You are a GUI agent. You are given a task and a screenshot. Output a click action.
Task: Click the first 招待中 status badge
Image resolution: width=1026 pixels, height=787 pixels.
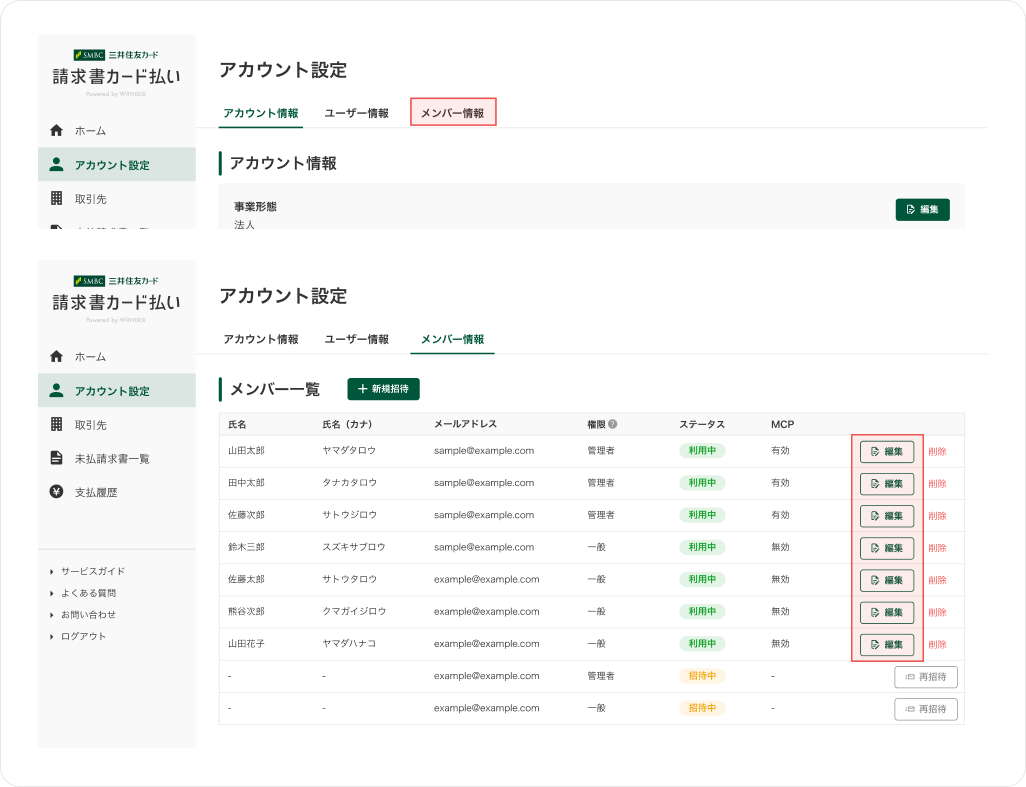[x=702, y=675]
